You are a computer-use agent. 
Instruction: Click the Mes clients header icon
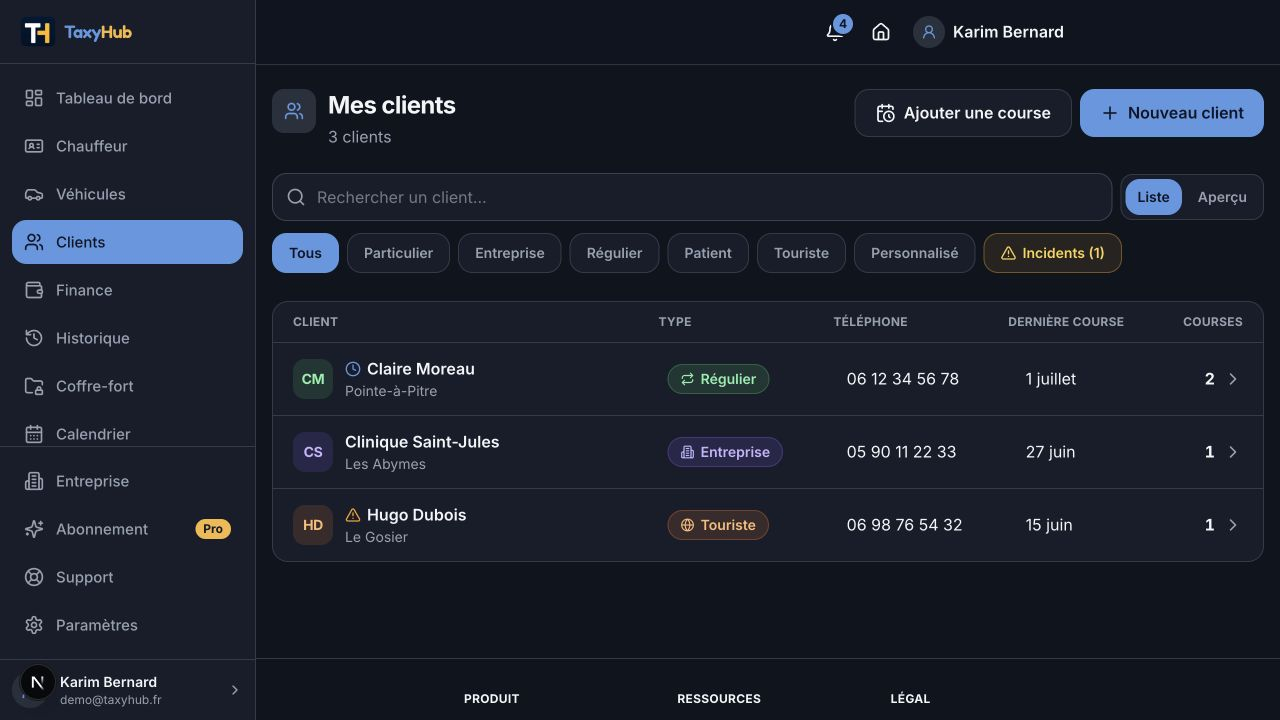294,111
